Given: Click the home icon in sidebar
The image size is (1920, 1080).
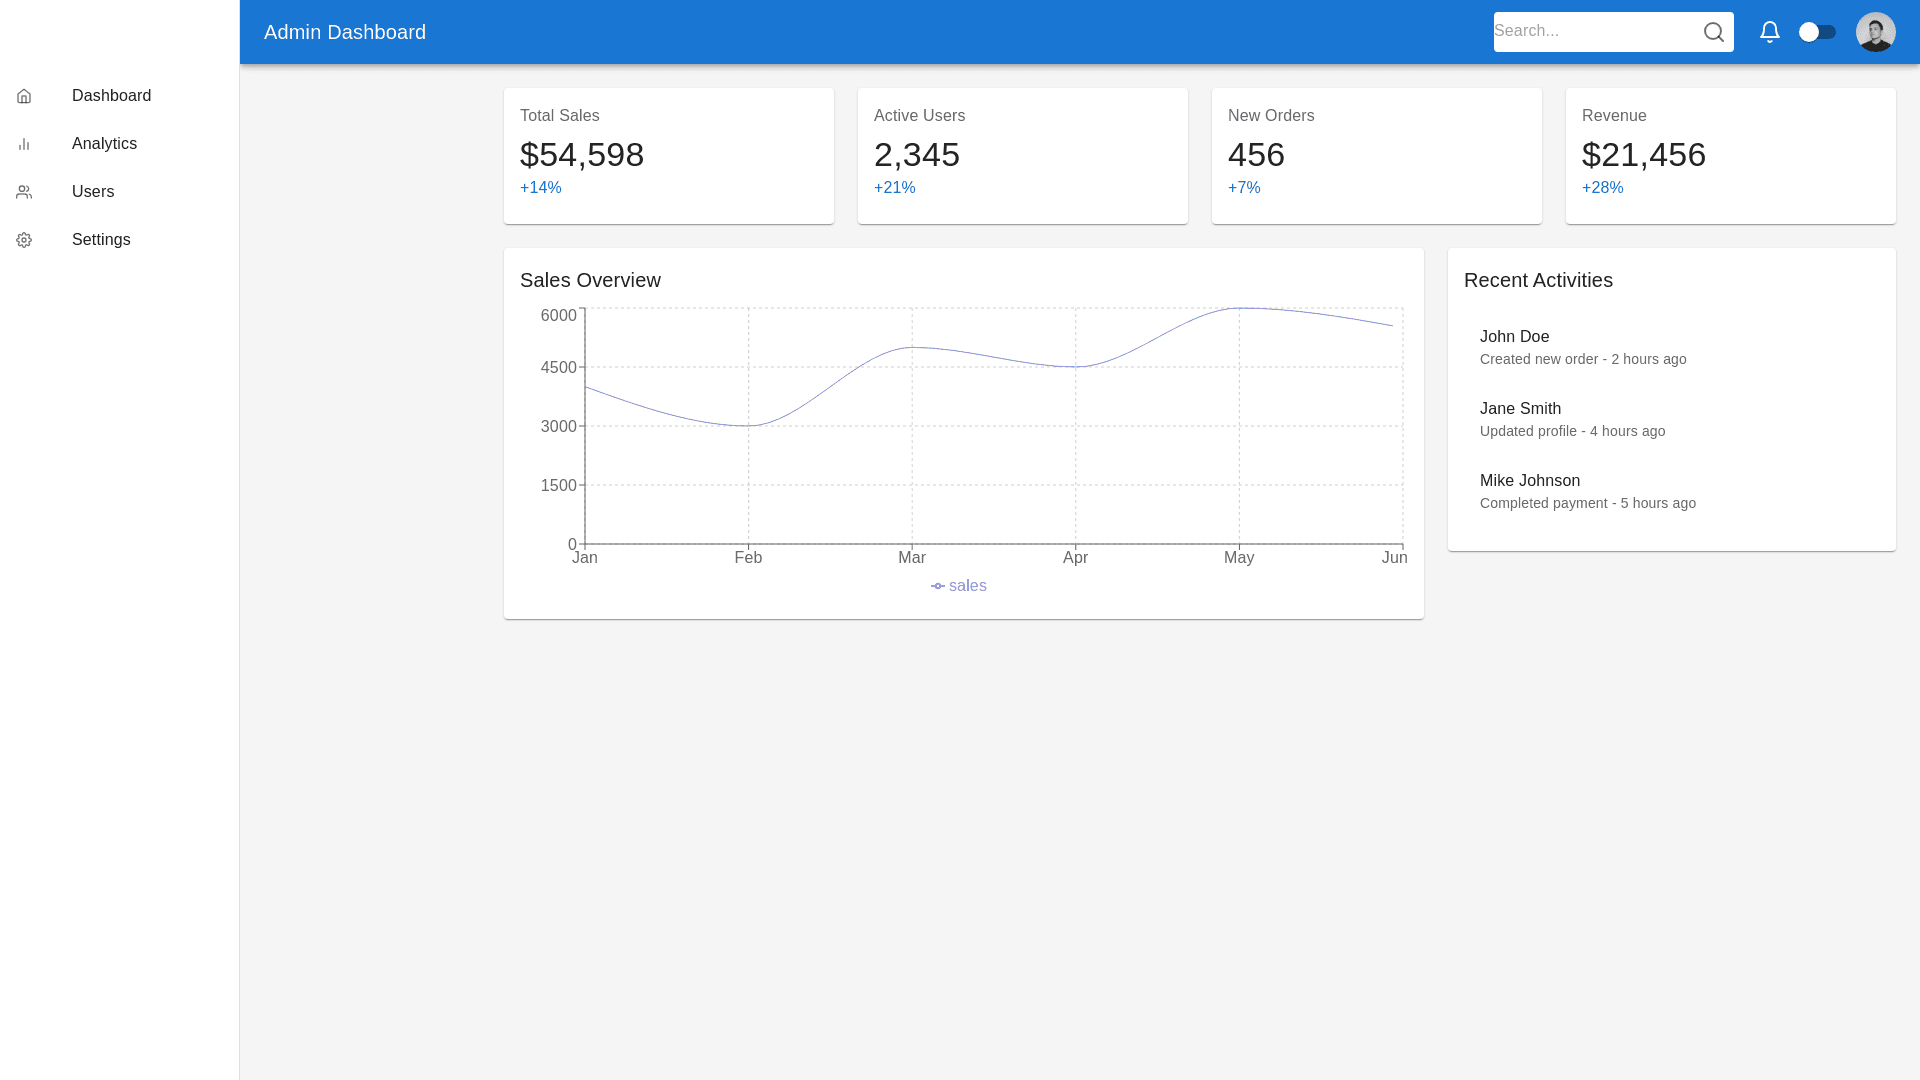Looking at the screenshot, I should 24,96.
